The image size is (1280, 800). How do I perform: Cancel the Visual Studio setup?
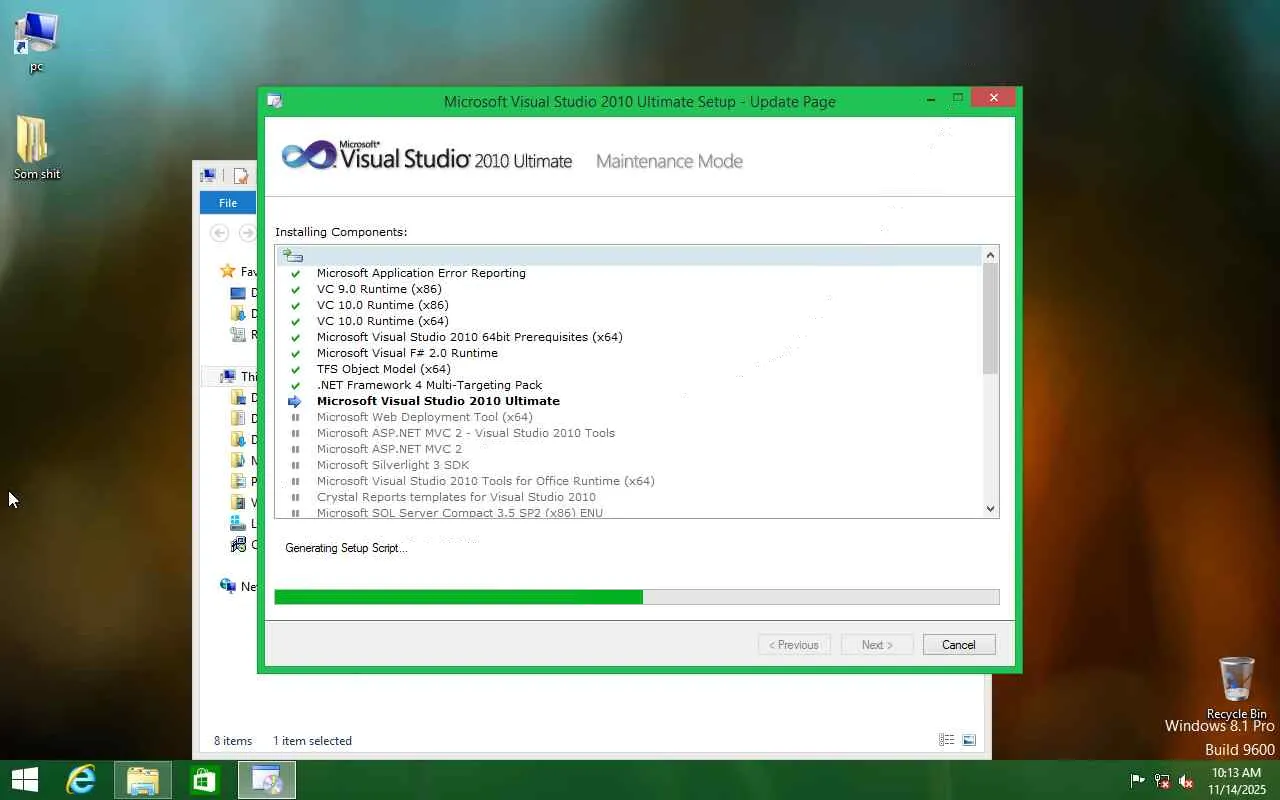[959, 645]
